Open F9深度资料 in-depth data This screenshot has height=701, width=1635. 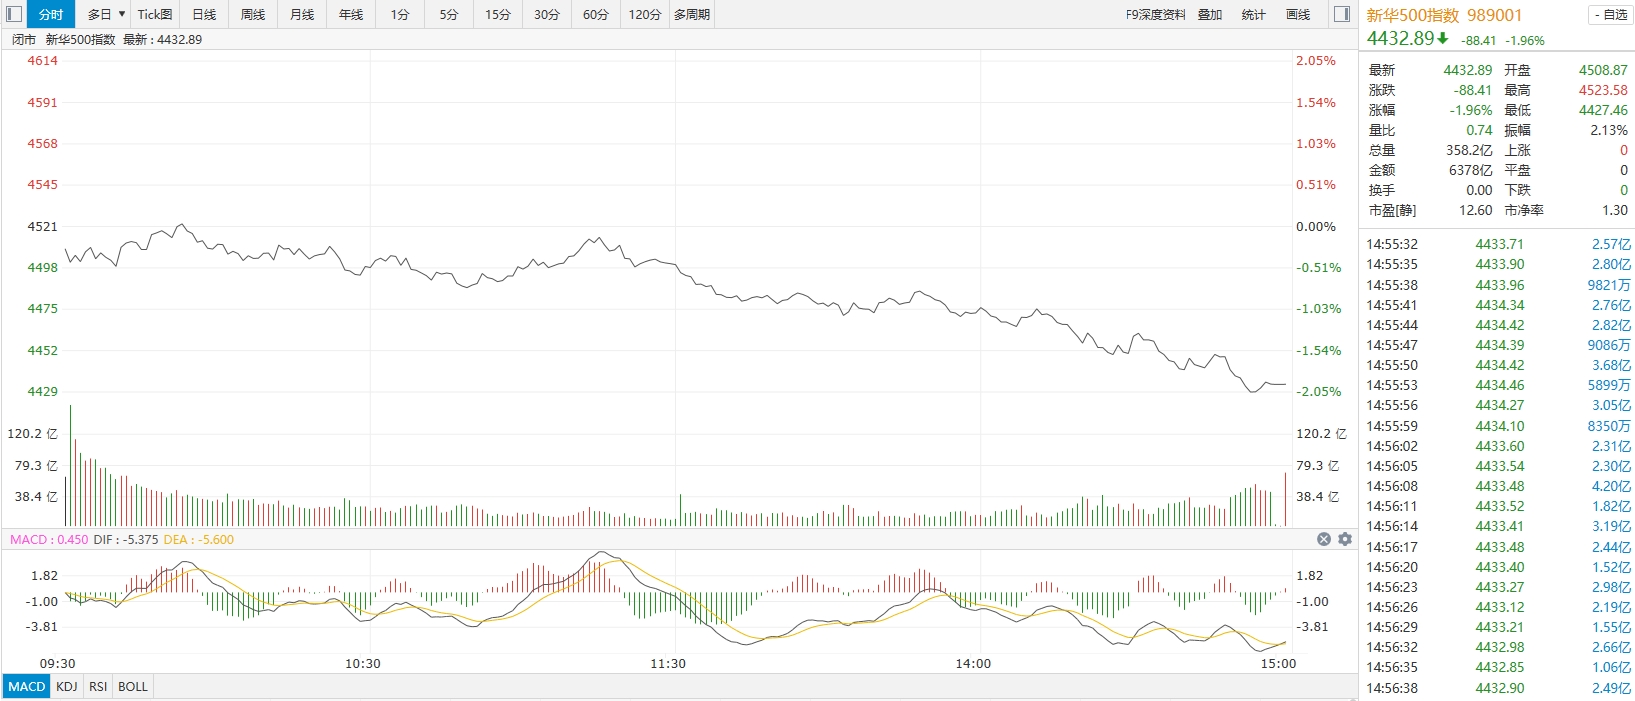1155,14
